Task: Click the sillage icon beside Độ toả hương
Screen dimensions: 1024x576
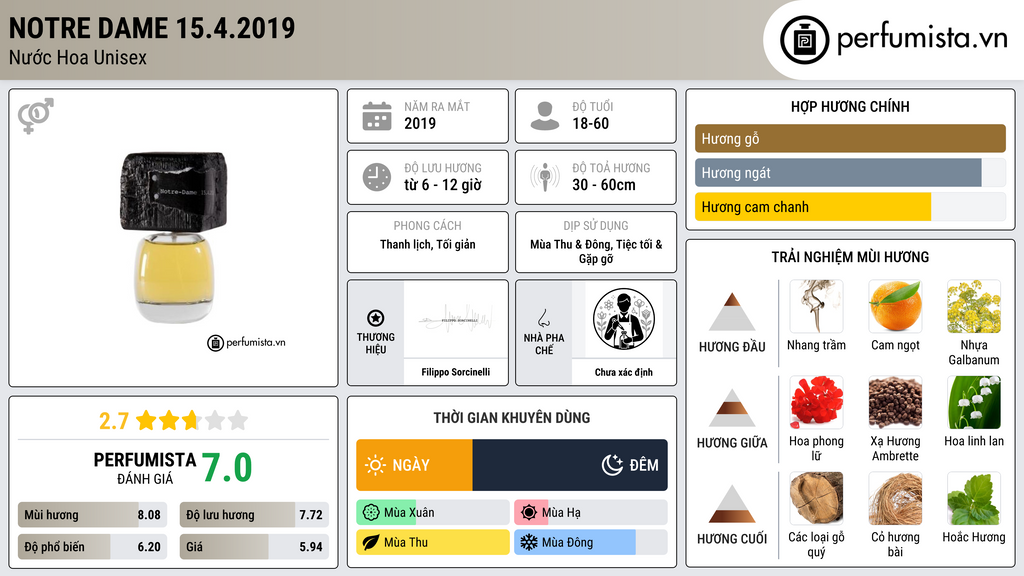Action: pos(545,177)
